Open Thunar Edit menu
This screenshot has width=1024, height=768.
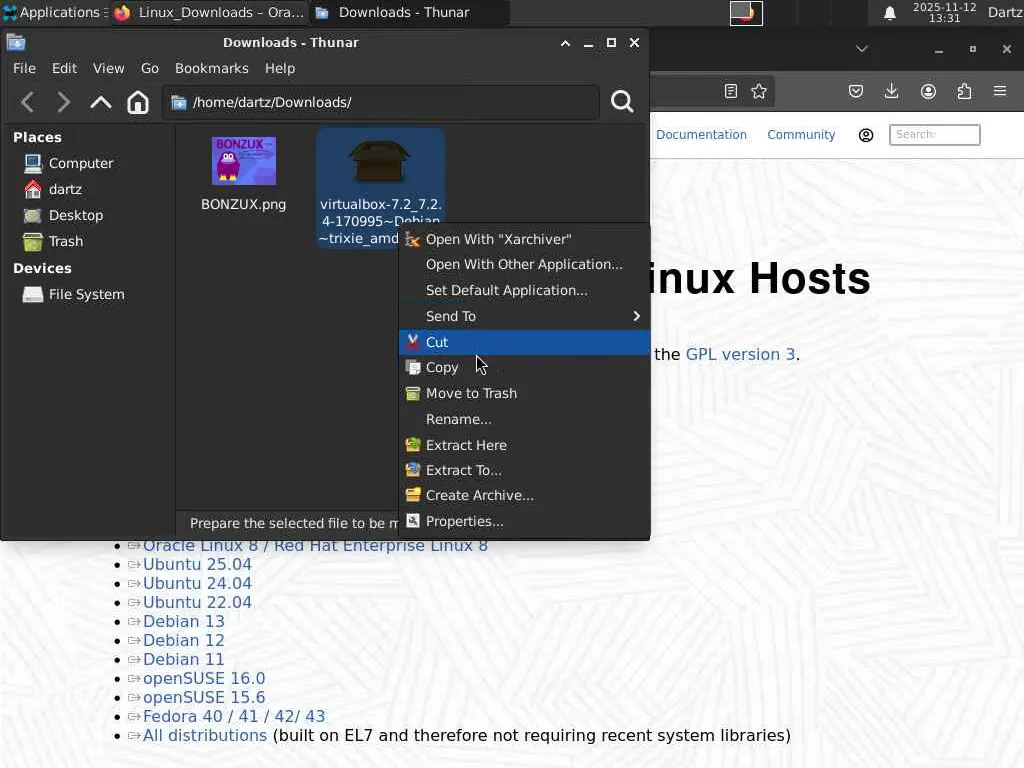pos(64,69)
